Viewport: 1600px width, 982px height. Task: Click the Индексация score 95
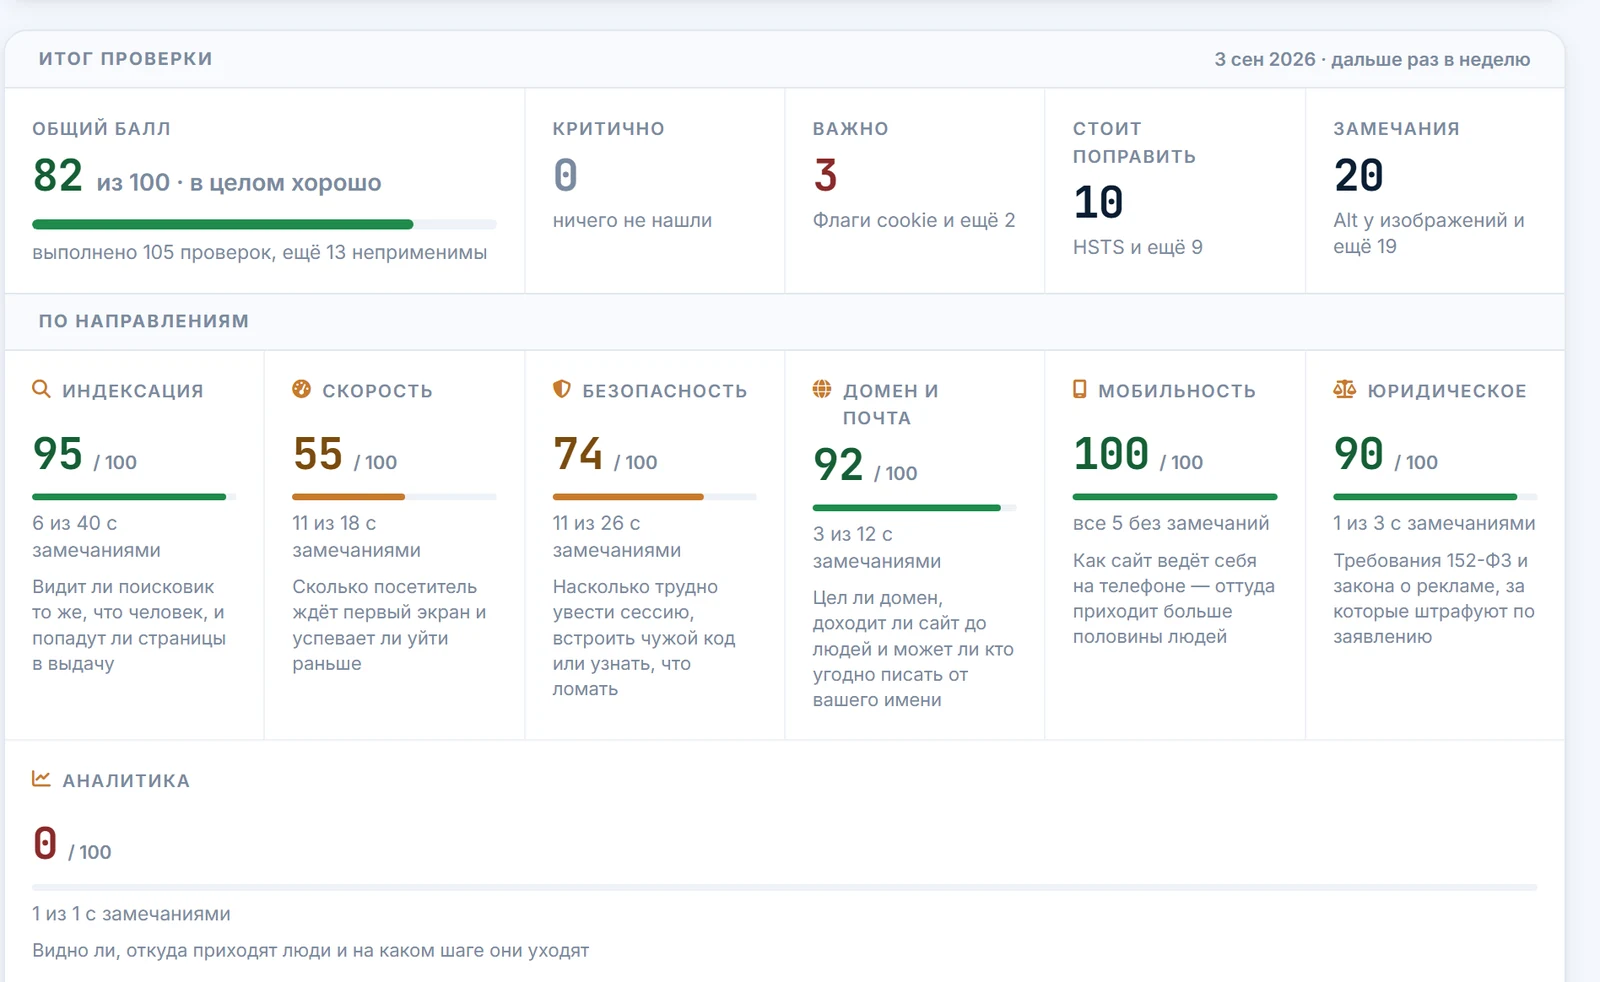point(58,454)
